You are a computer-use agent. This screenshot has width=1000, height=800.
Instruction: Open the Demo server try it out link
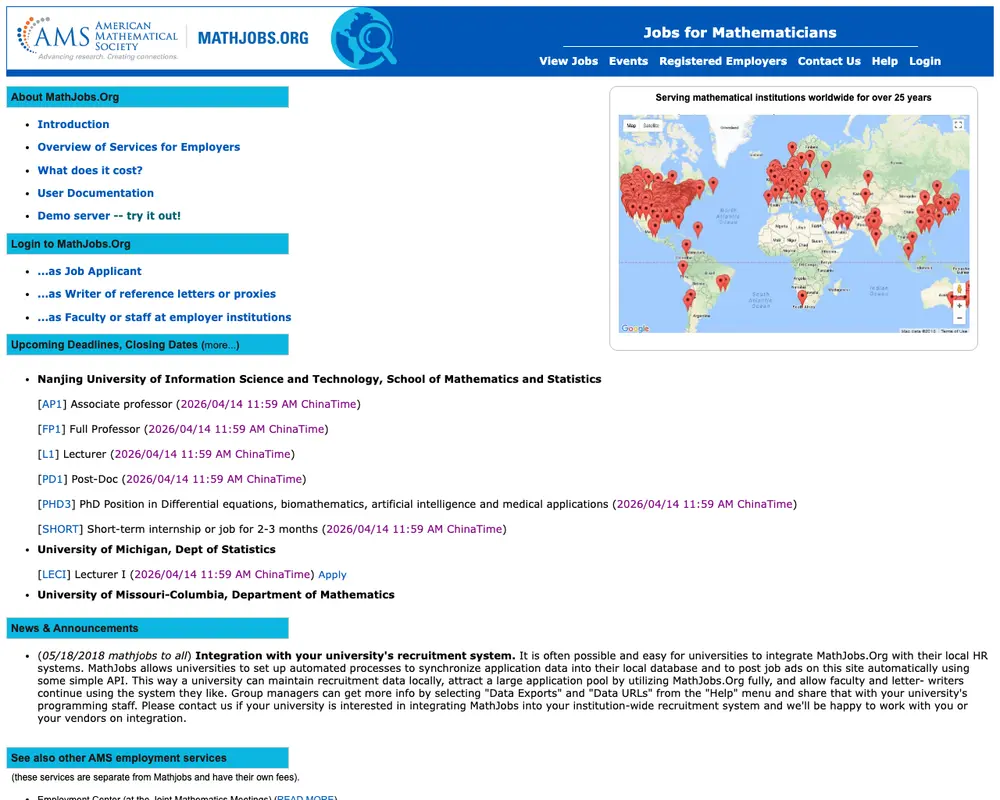109,216
